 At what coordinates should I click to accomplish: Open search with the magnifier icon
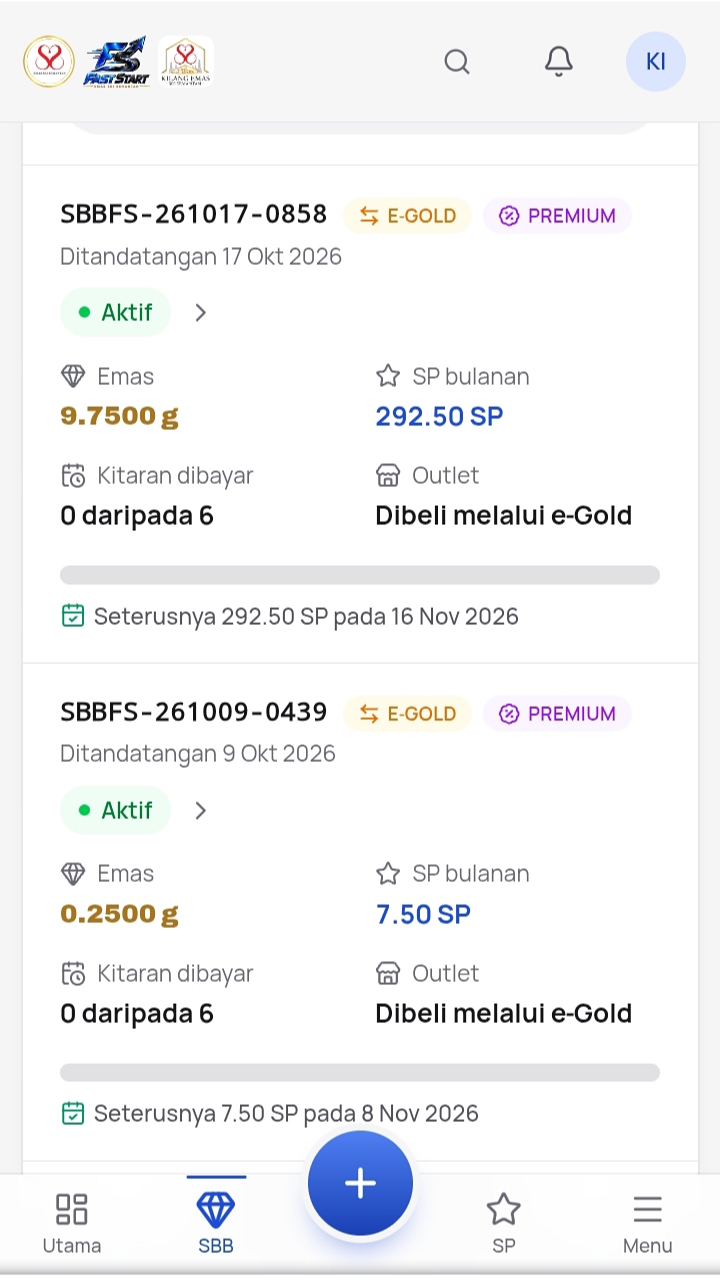pyautogui.click(x=457, y=62)
